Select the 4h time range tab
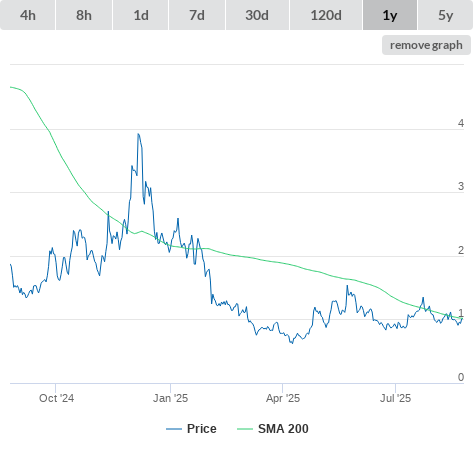The image size is (474, 455). pos(28,15)
